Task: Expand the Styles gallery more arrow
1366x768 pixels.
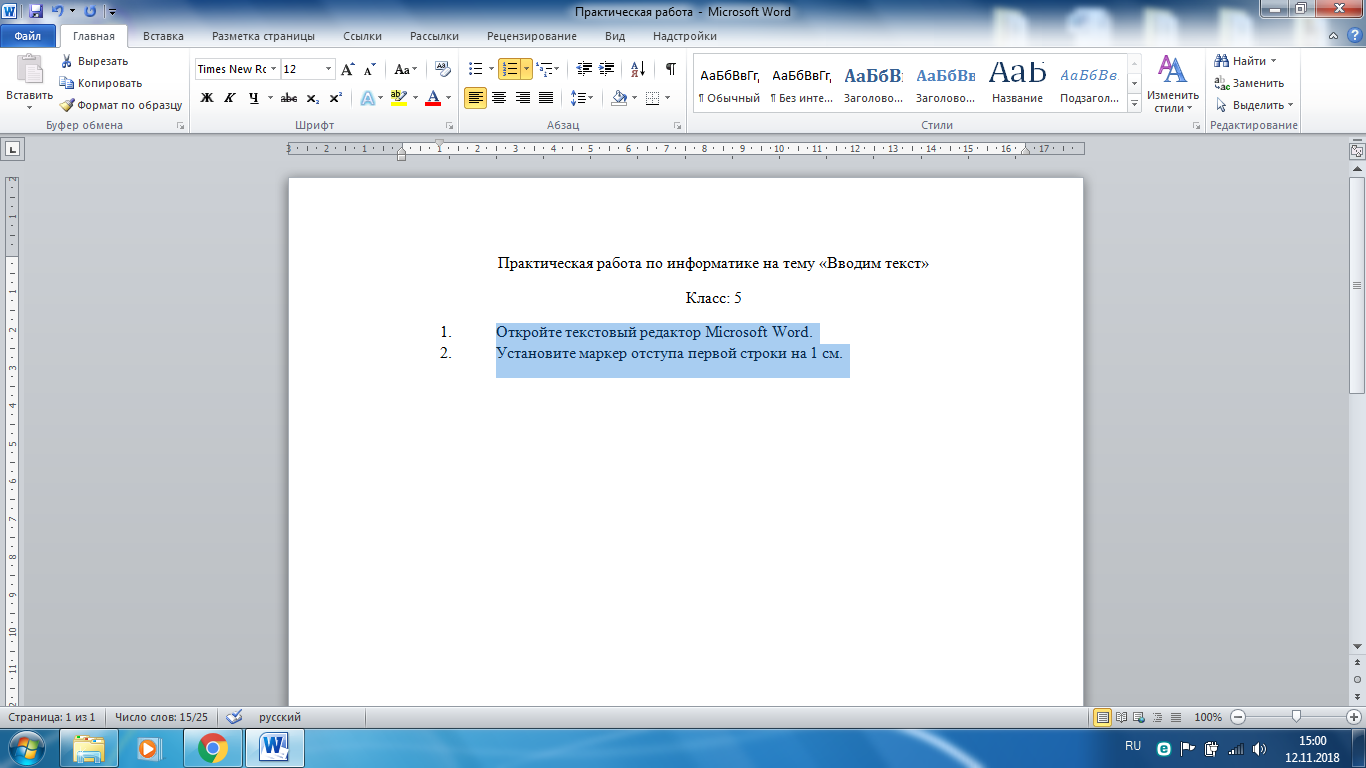Action: pyautogui.click(x=1135, y=103)
